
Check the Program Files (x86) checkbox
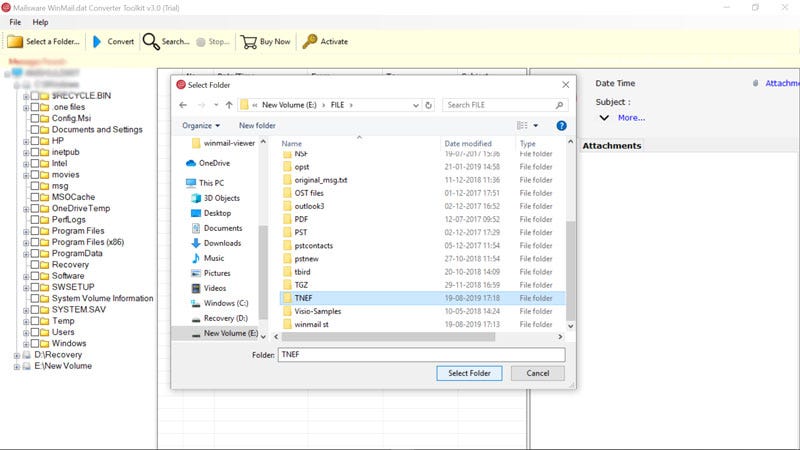click(x=35, y=242)
